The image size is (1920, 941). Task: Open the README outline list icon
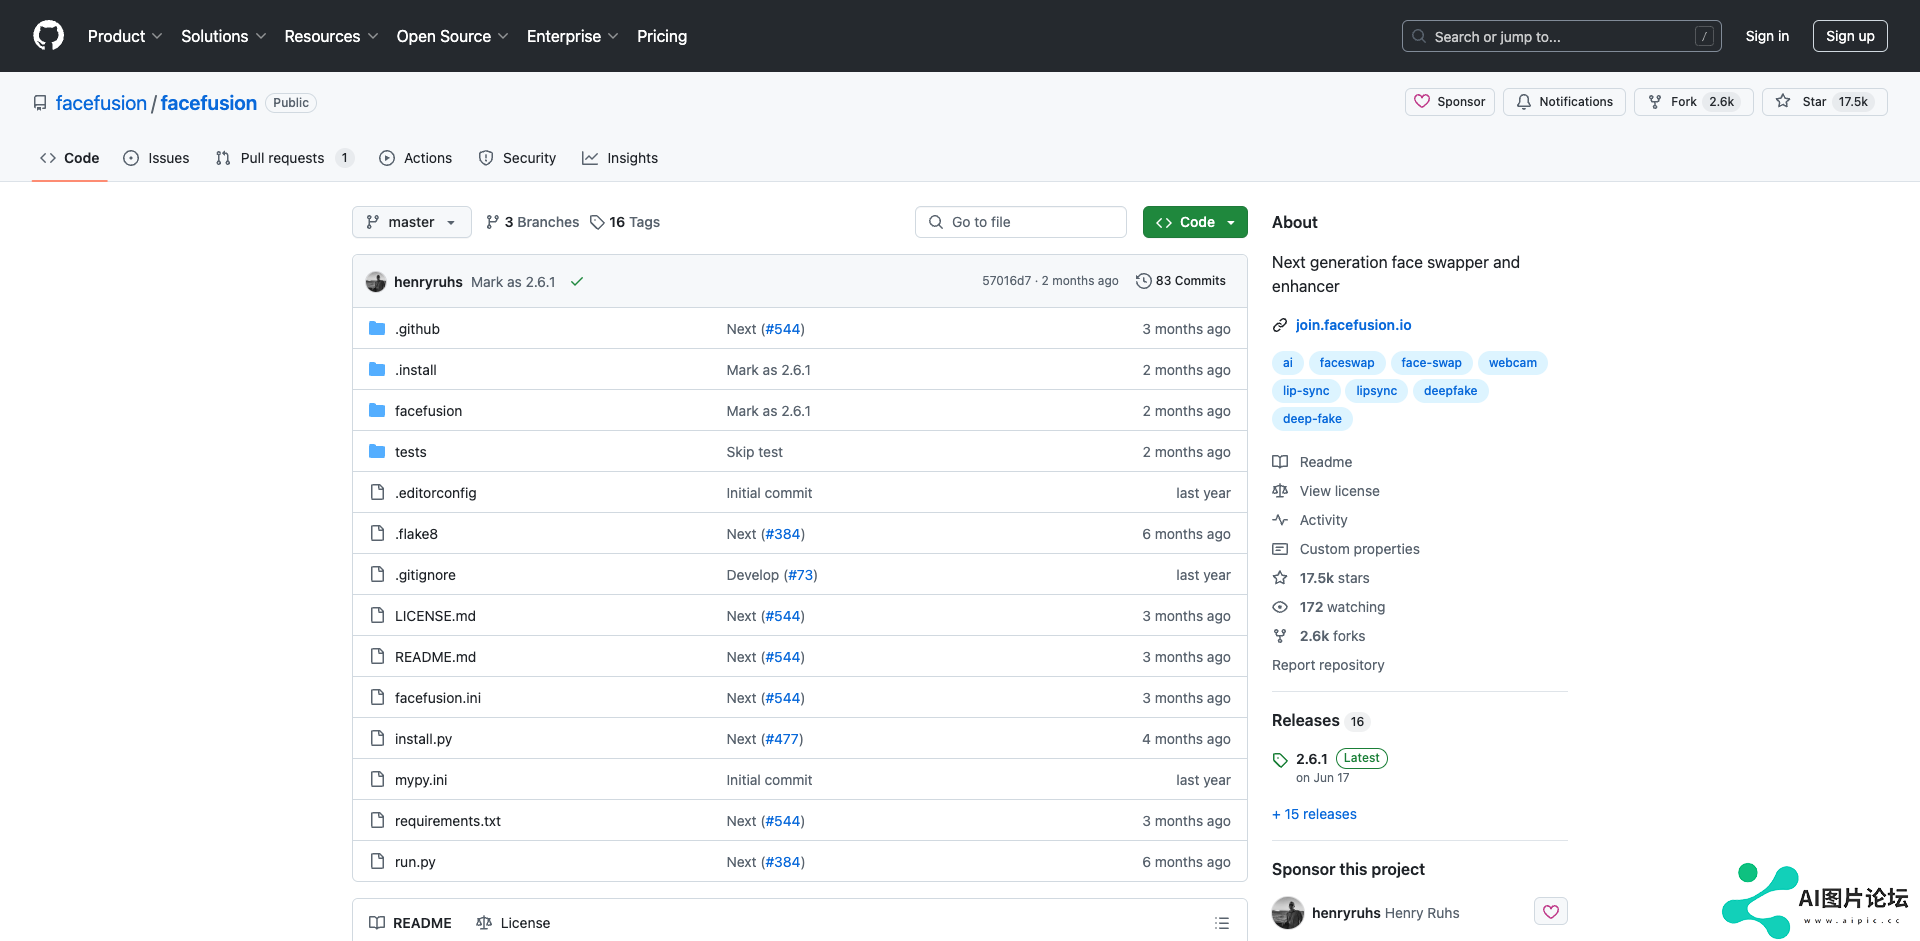1222,923
